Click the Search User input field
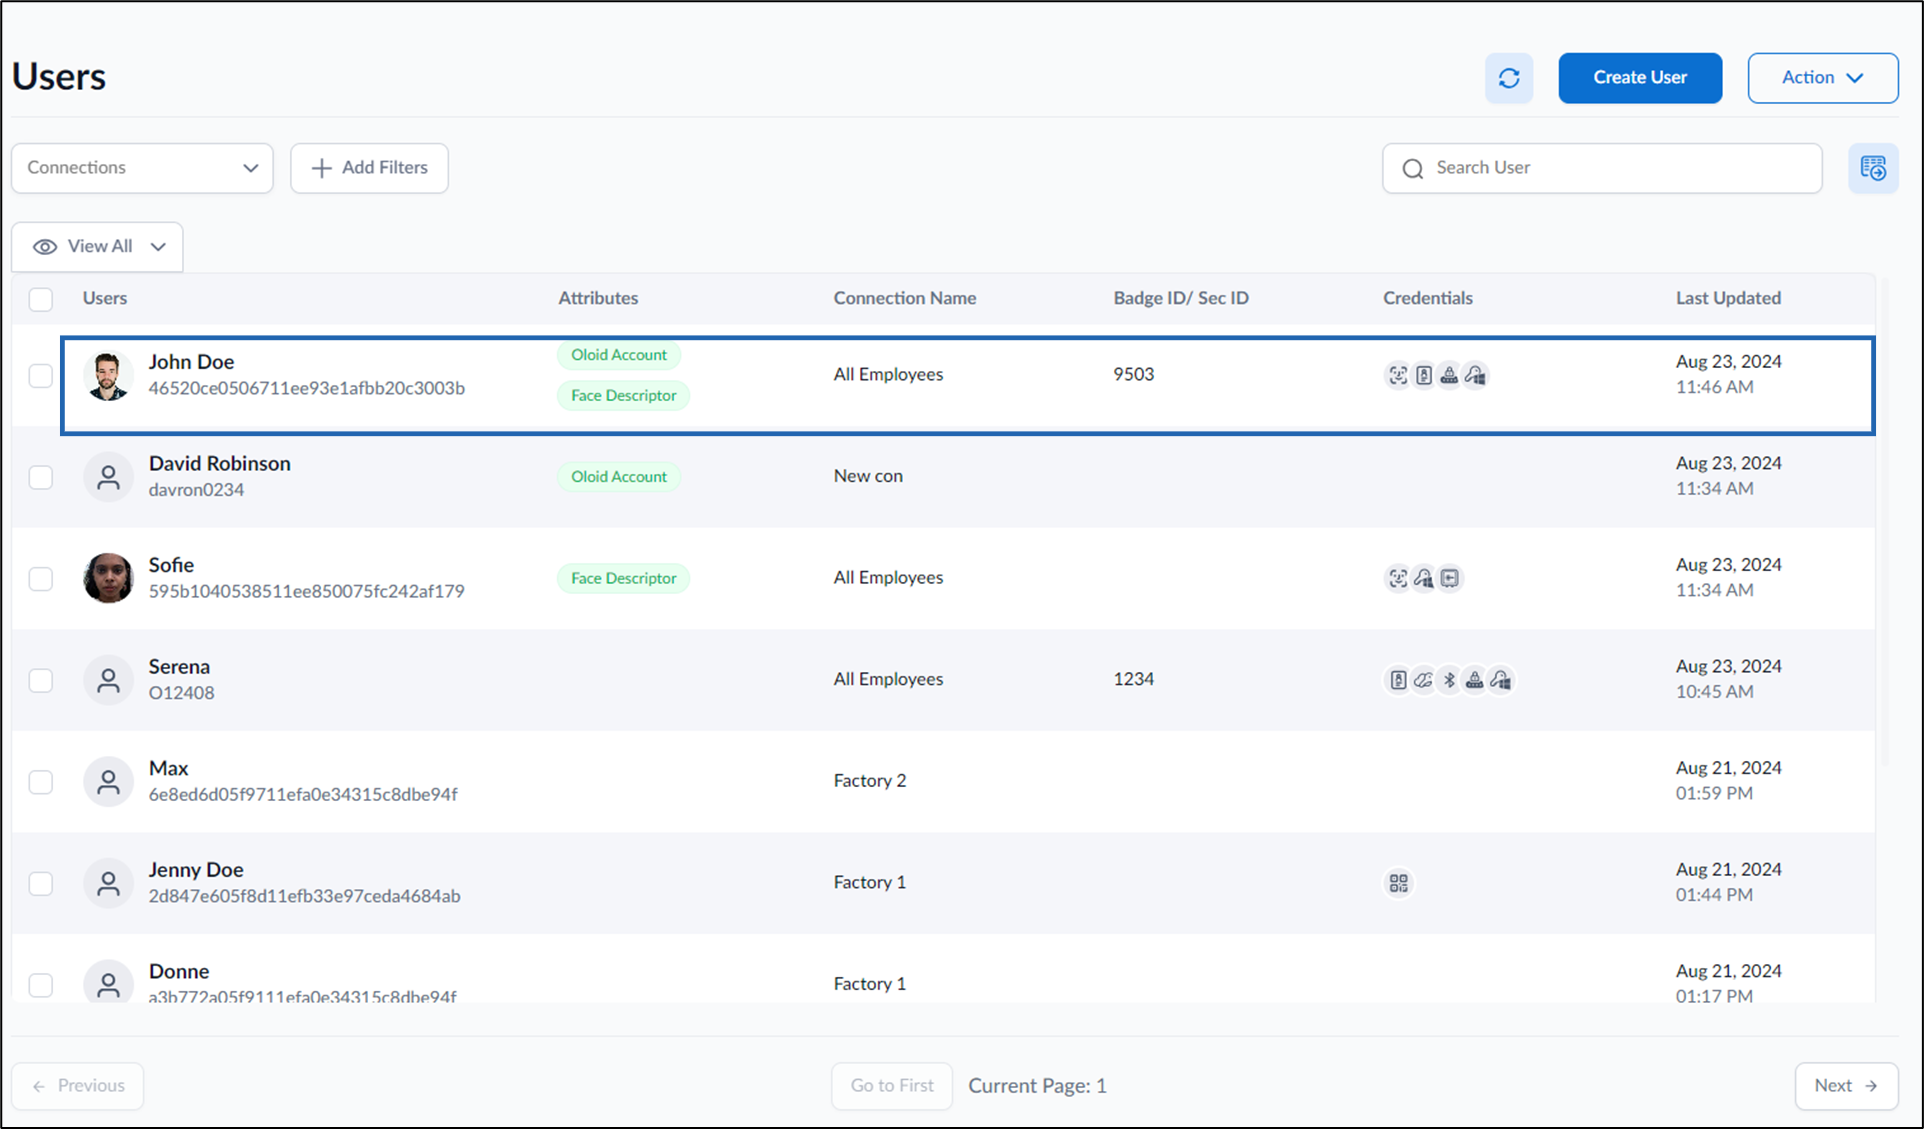Screen dimensions: 1924x1129 pos(1602,168)
